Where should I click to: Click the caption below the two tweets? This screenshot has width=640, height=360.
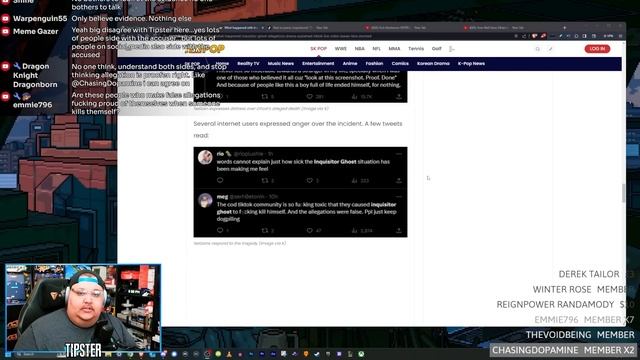pyautogui.click(x=240, y=243)
